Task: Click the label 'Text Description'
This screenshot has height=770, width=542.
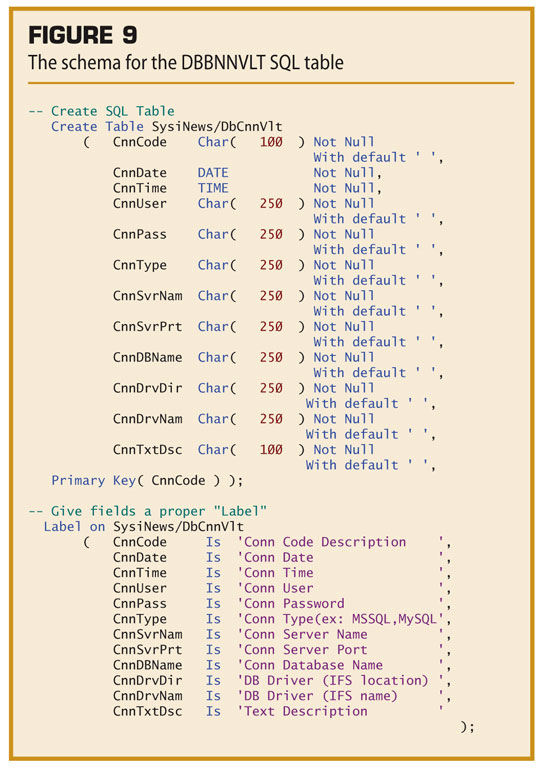Action: pyautogui.click(x=305, y=711)
